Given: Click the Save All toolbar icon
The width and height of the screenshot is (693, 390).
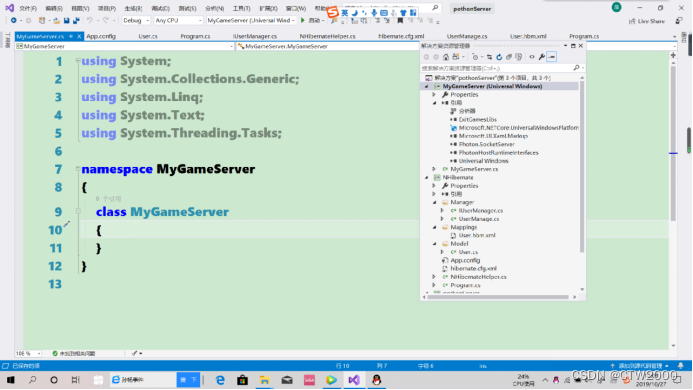Looking at the screenshot, I should click(x=76, y=20).
